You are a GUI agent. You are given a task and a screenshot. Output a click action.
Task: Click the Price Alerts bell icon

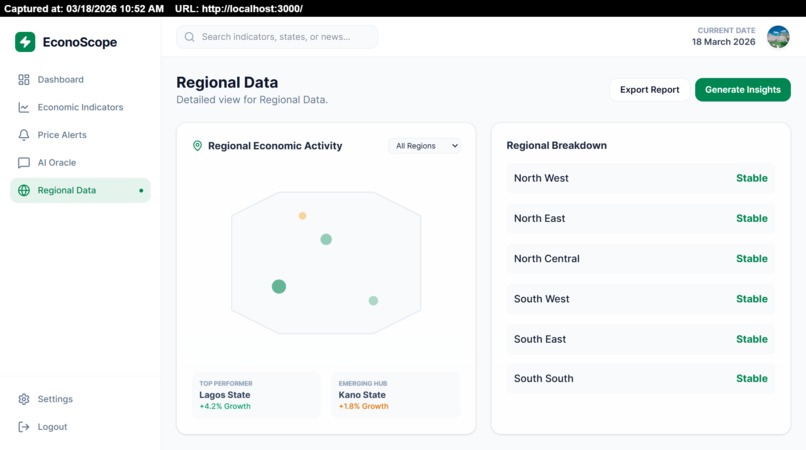[x=24, y=135]
